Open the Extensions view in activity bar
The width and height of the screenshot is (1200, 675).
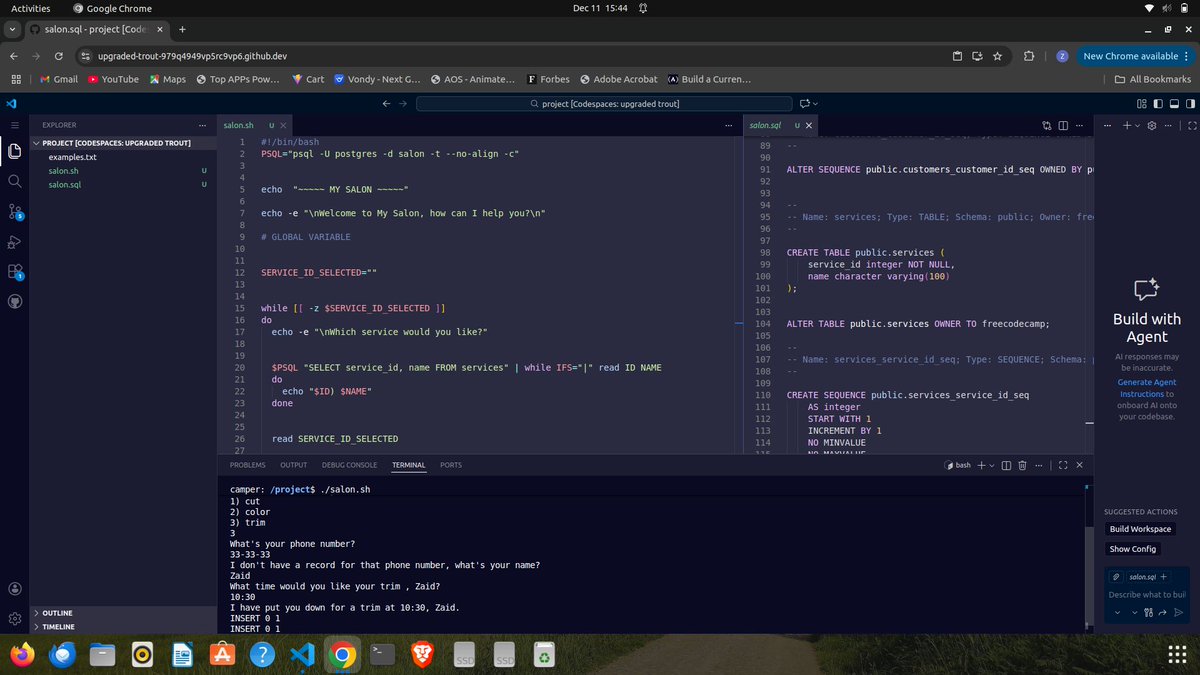(x=14, y=272)
